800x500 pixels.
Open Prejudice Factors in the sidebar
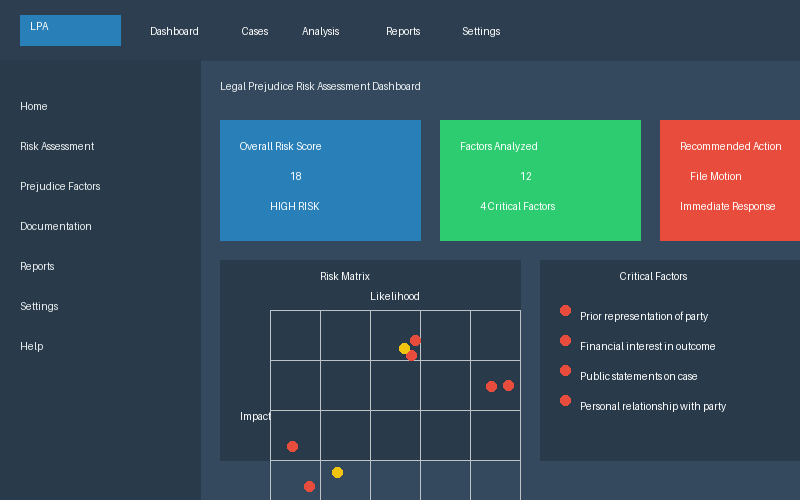point(60,186)
